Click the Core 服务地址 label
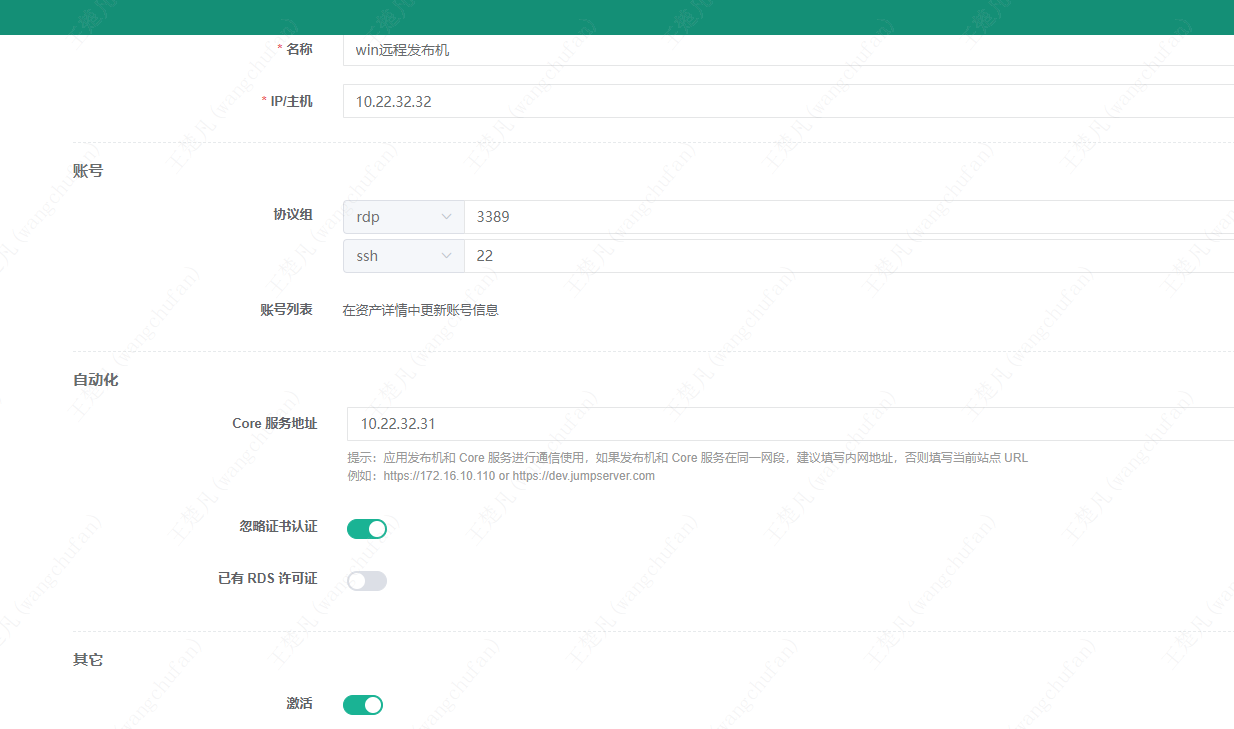 275,423
